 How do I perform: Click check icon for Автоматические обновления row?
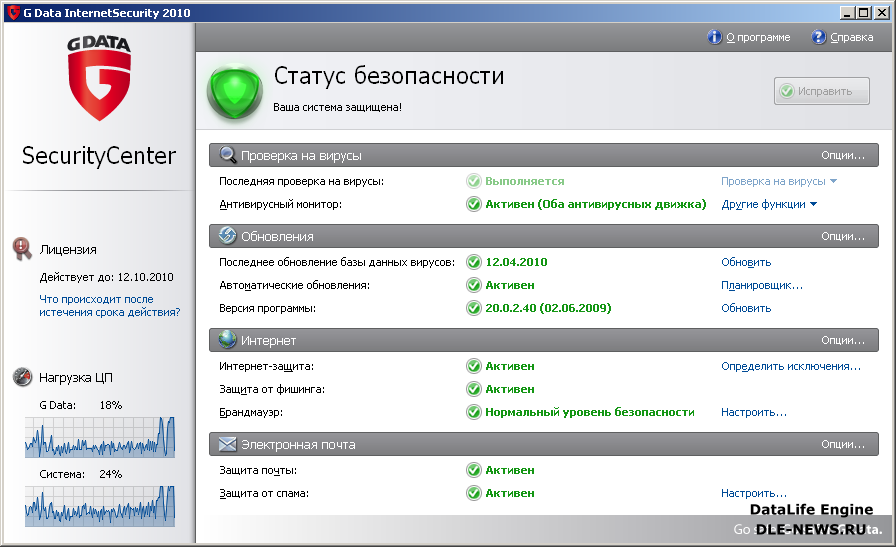(x=474, y=285)
